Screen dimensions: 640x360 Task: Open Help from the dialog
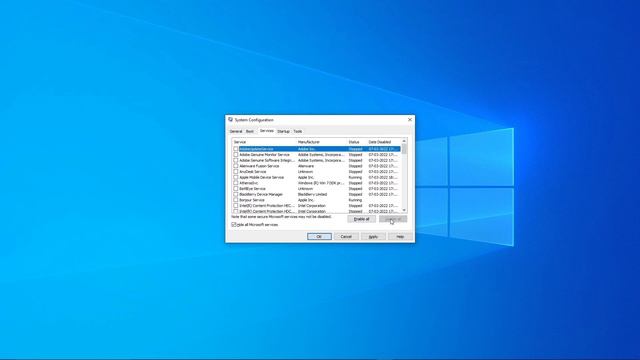400,237
